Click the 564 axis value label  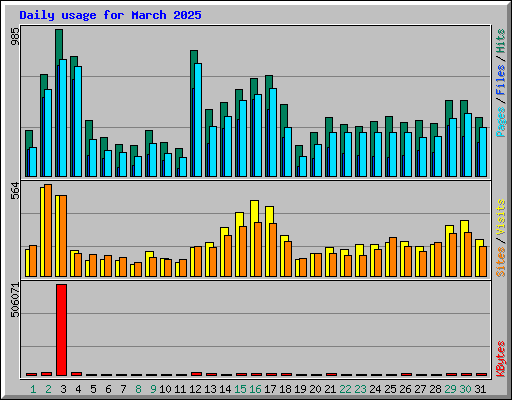(x=15, y=191)
